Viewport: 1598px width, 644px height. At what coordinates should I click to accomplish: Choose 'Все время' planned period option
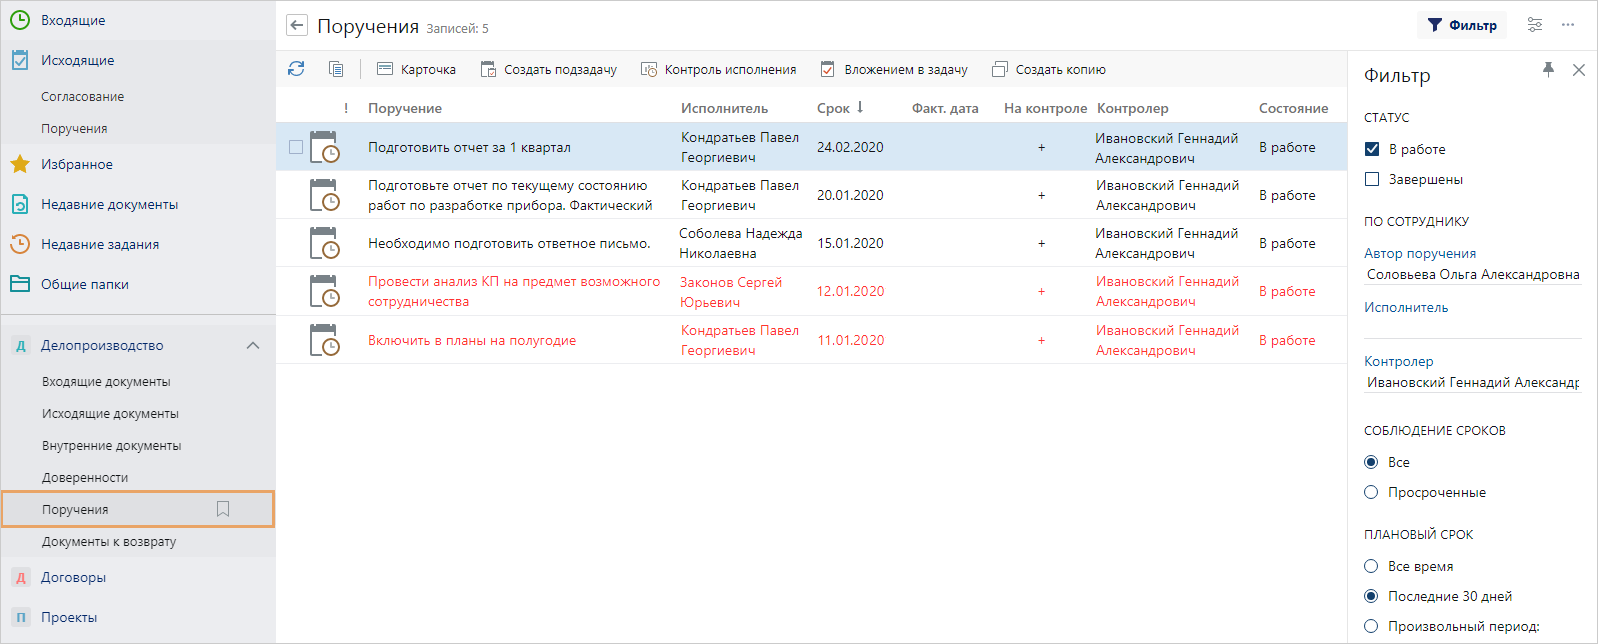[1371, 566]
